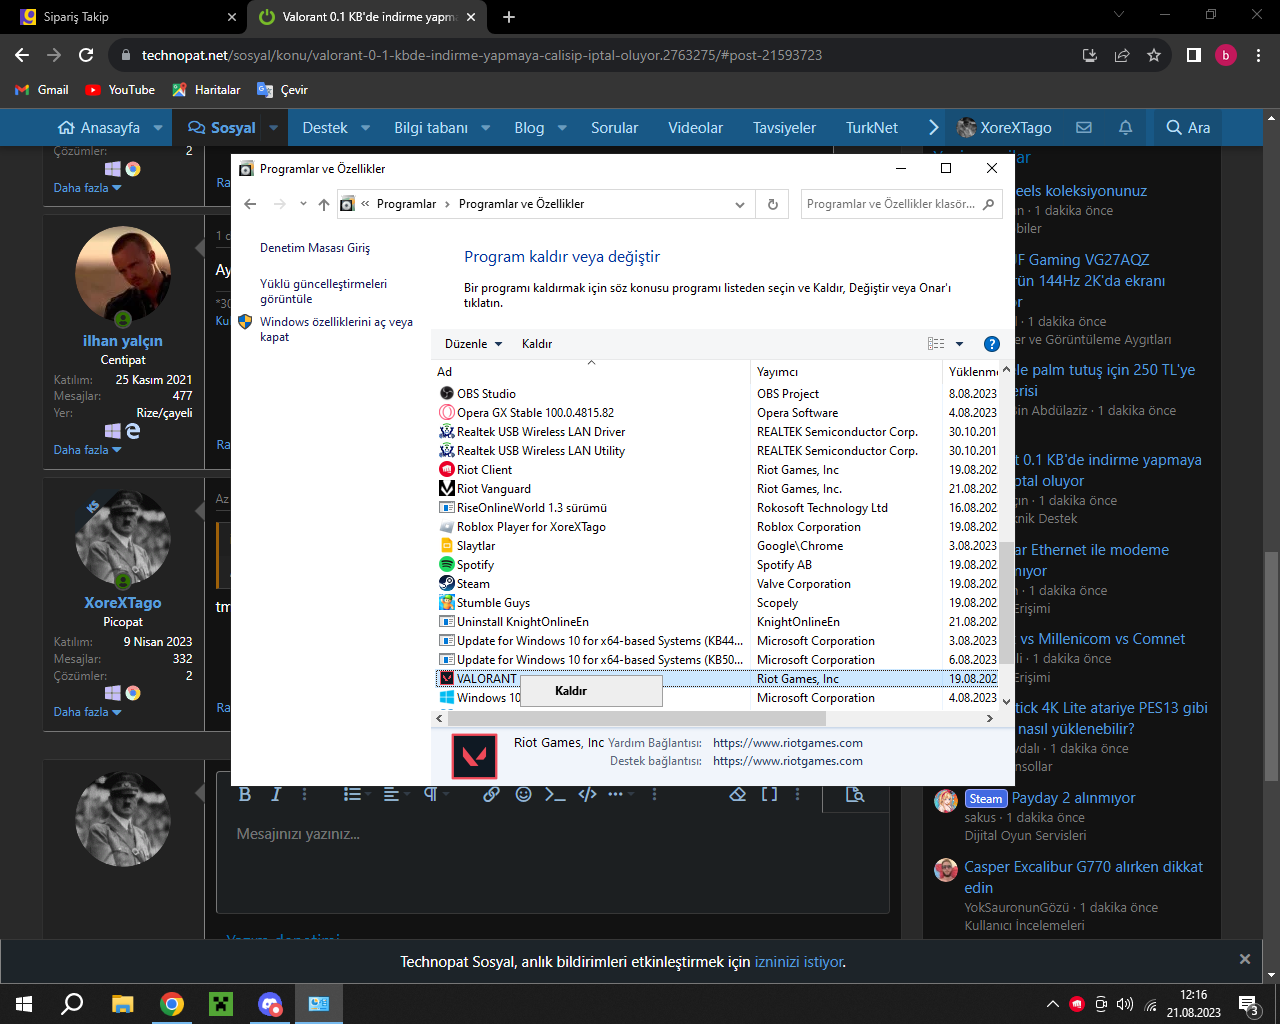Insert a code block with the angle-brackets icon
This screenshot has height=1024, width=1280.
588,794
